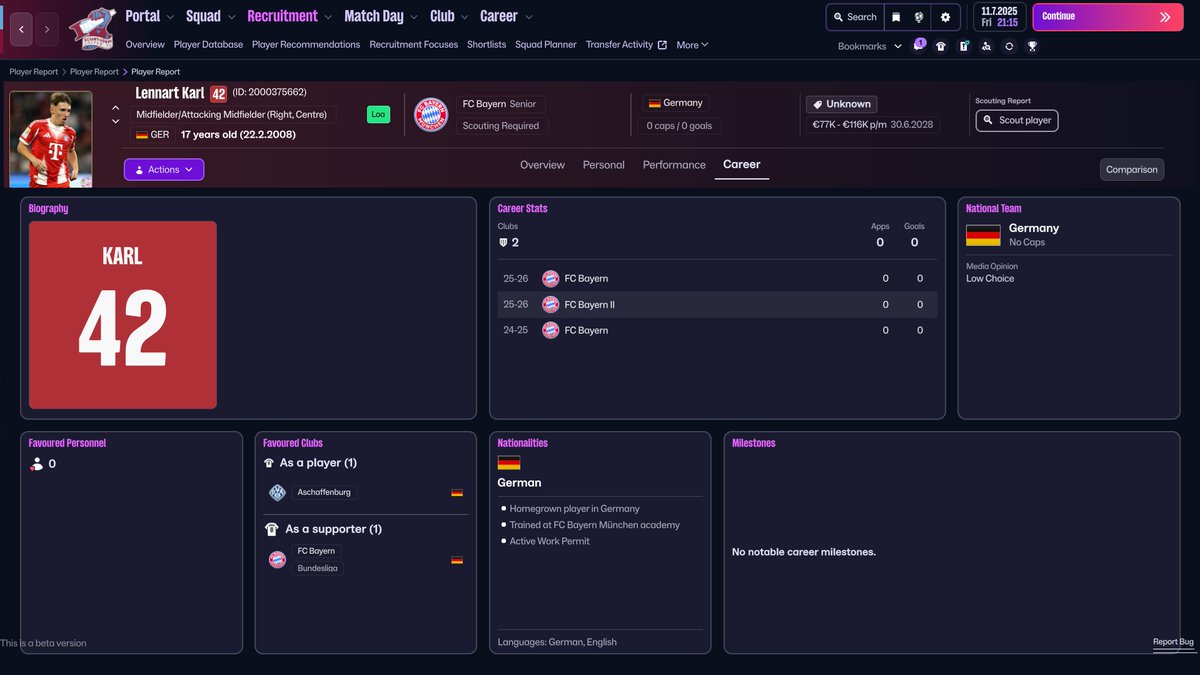Open the Portal dropdown menu

click(150, 16)
